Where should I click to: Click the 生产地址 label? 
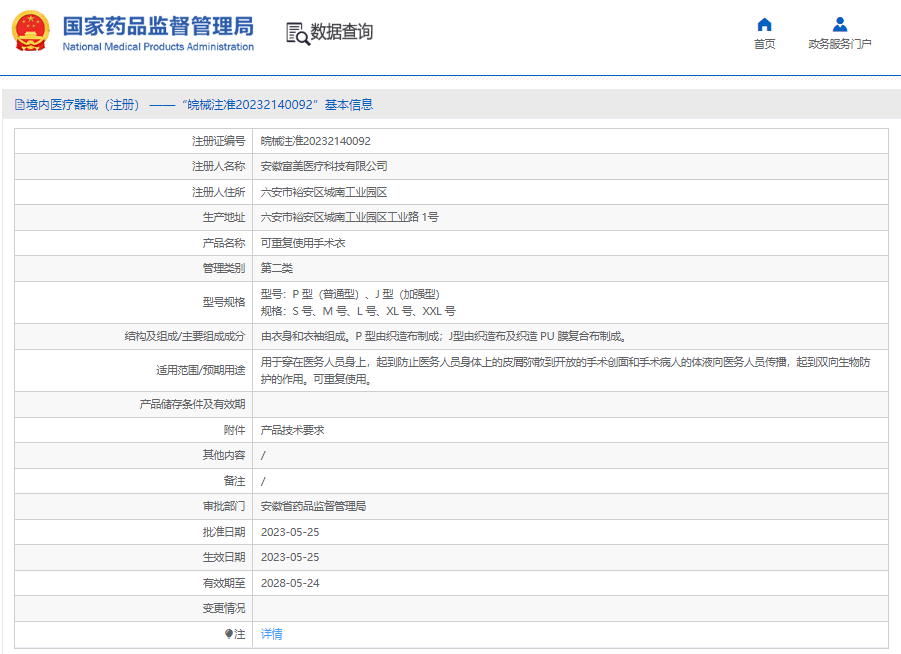click(224, 217)
